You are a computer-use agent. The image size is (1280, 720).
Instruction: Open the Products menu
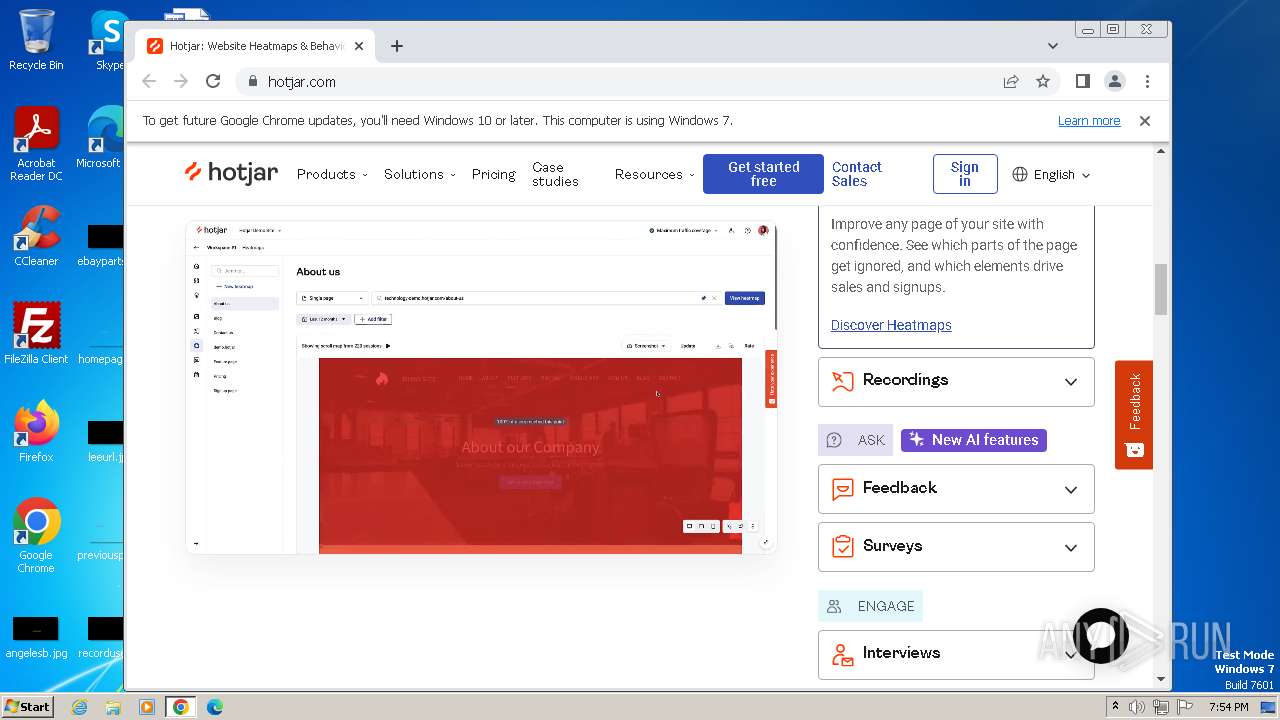(332, 174)
